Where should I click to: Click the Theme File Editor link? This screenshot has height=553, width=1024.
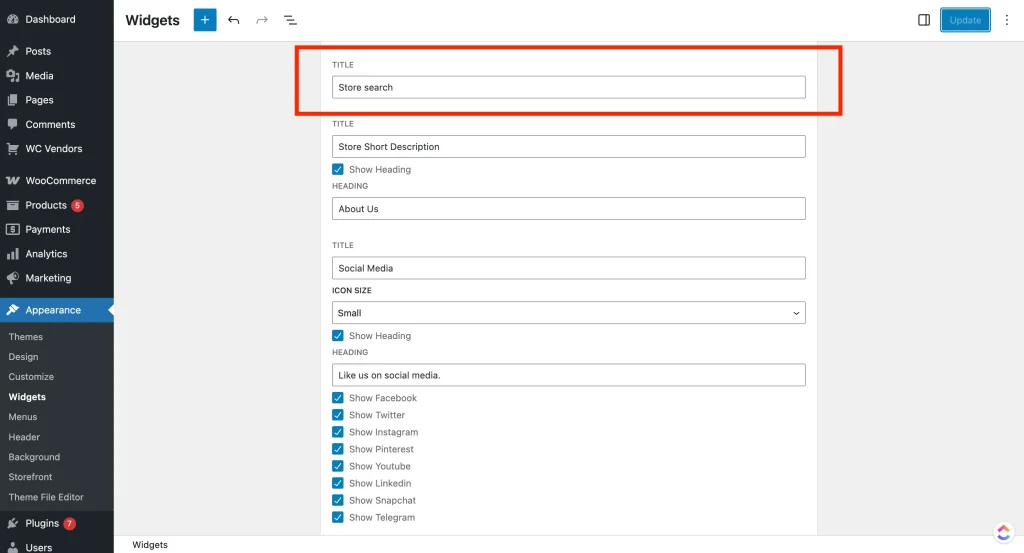[46, 497]
